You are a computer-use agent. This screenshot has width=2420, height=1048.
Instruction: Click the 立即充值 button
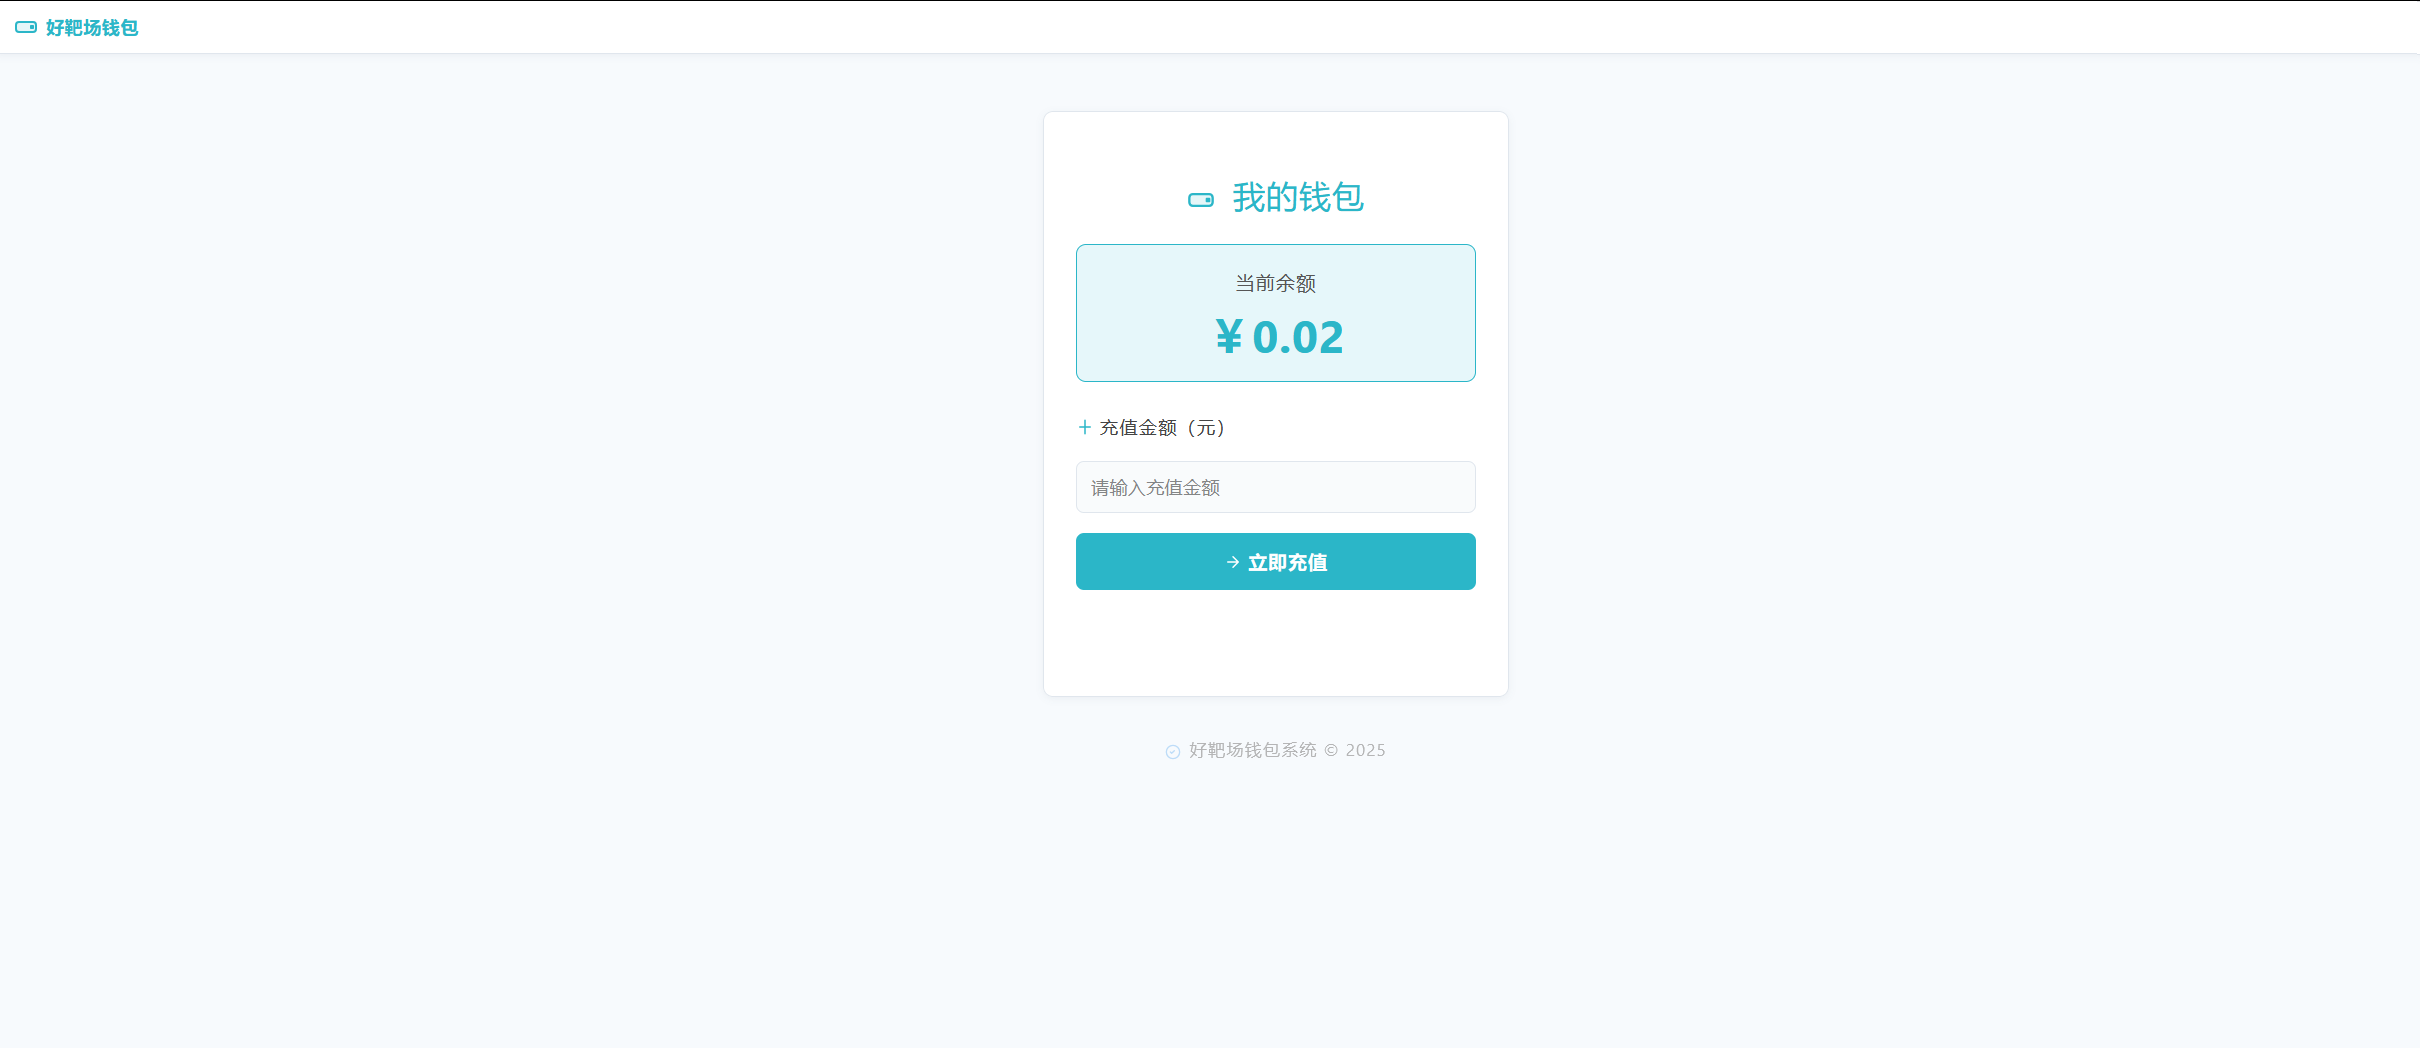tap(1275, 561)
